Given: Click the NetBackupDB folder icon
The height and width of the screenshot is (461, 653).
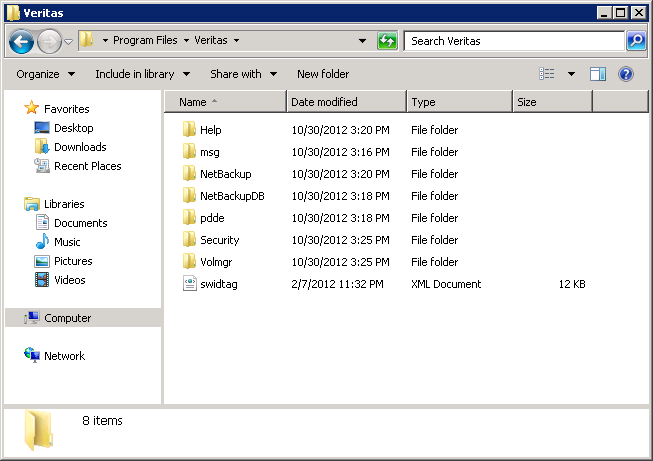Looking at the screenshot, I should click(x=189, y=196).
